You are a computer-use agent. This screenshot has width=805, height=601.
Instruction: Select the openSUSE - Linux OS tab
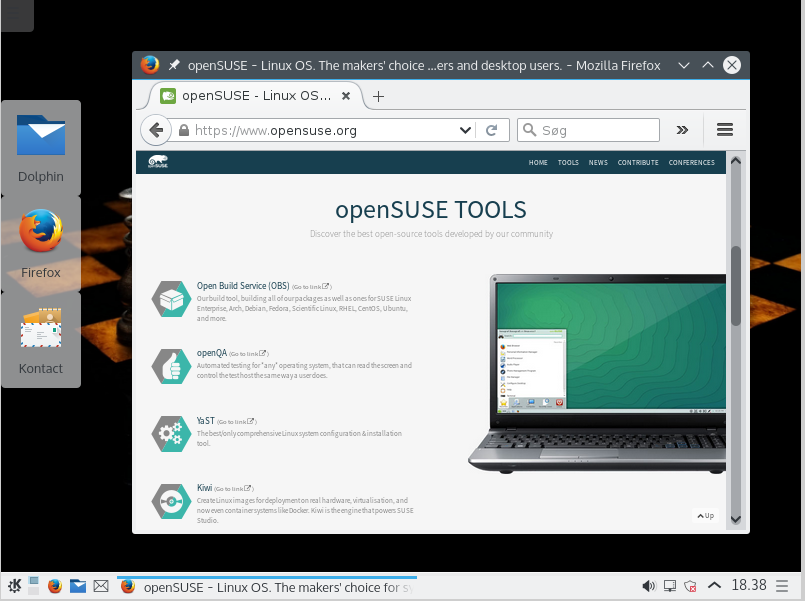click(255, 96)
